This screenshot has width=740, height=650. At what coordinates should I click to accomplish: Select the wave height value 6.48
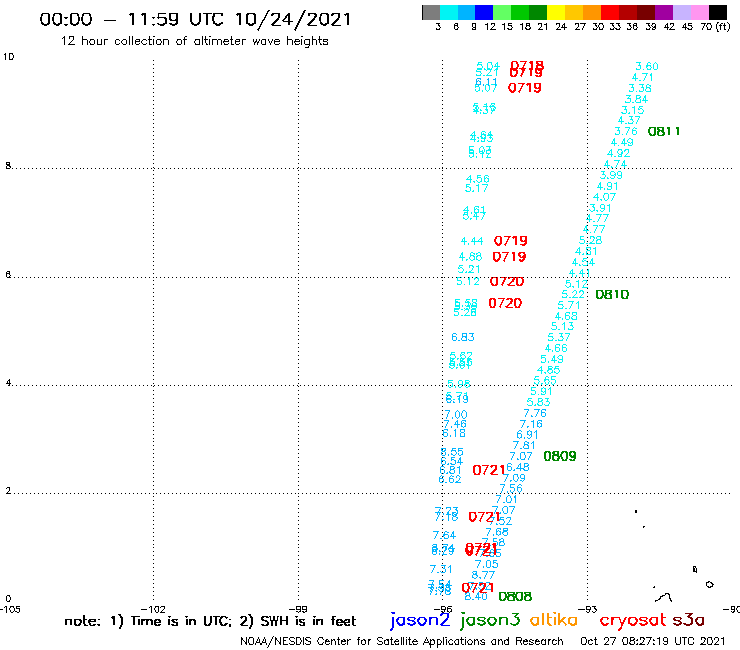point(518,467)
